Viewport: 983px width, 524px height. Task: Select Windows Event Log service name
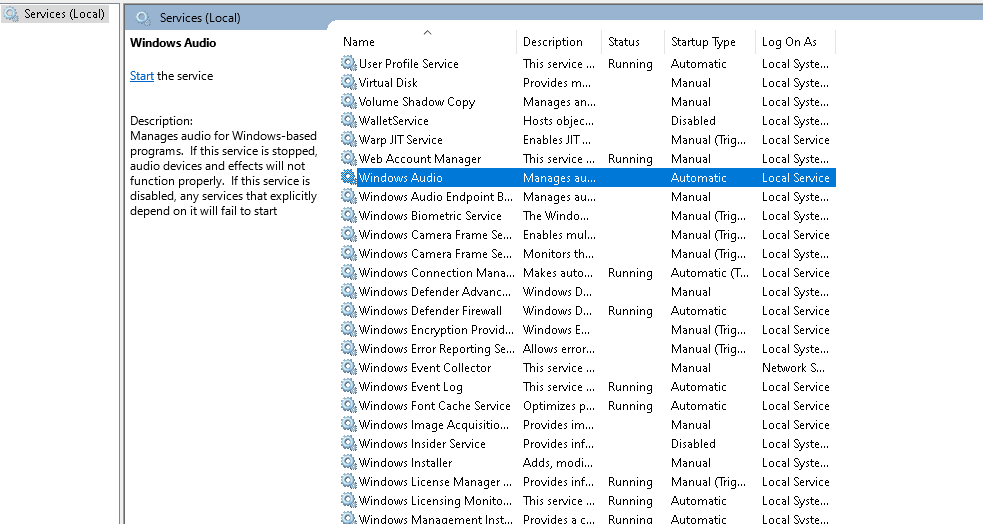point(410,387)
